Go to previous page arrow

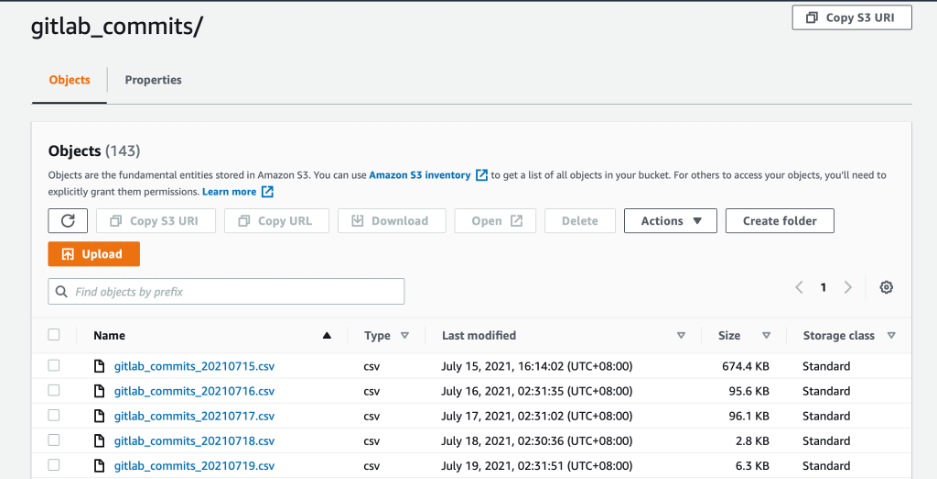[799, 288]
